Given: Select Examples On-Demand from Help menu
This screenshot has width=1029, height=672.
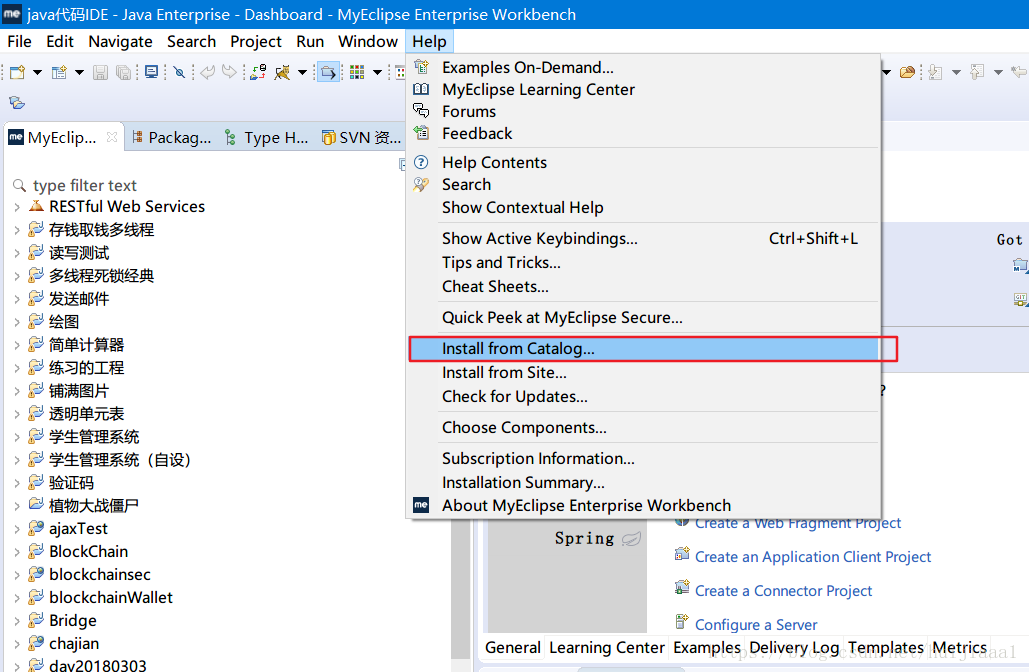Looking at the screenshot, I should pyautogui.click(x=643, y=68).
